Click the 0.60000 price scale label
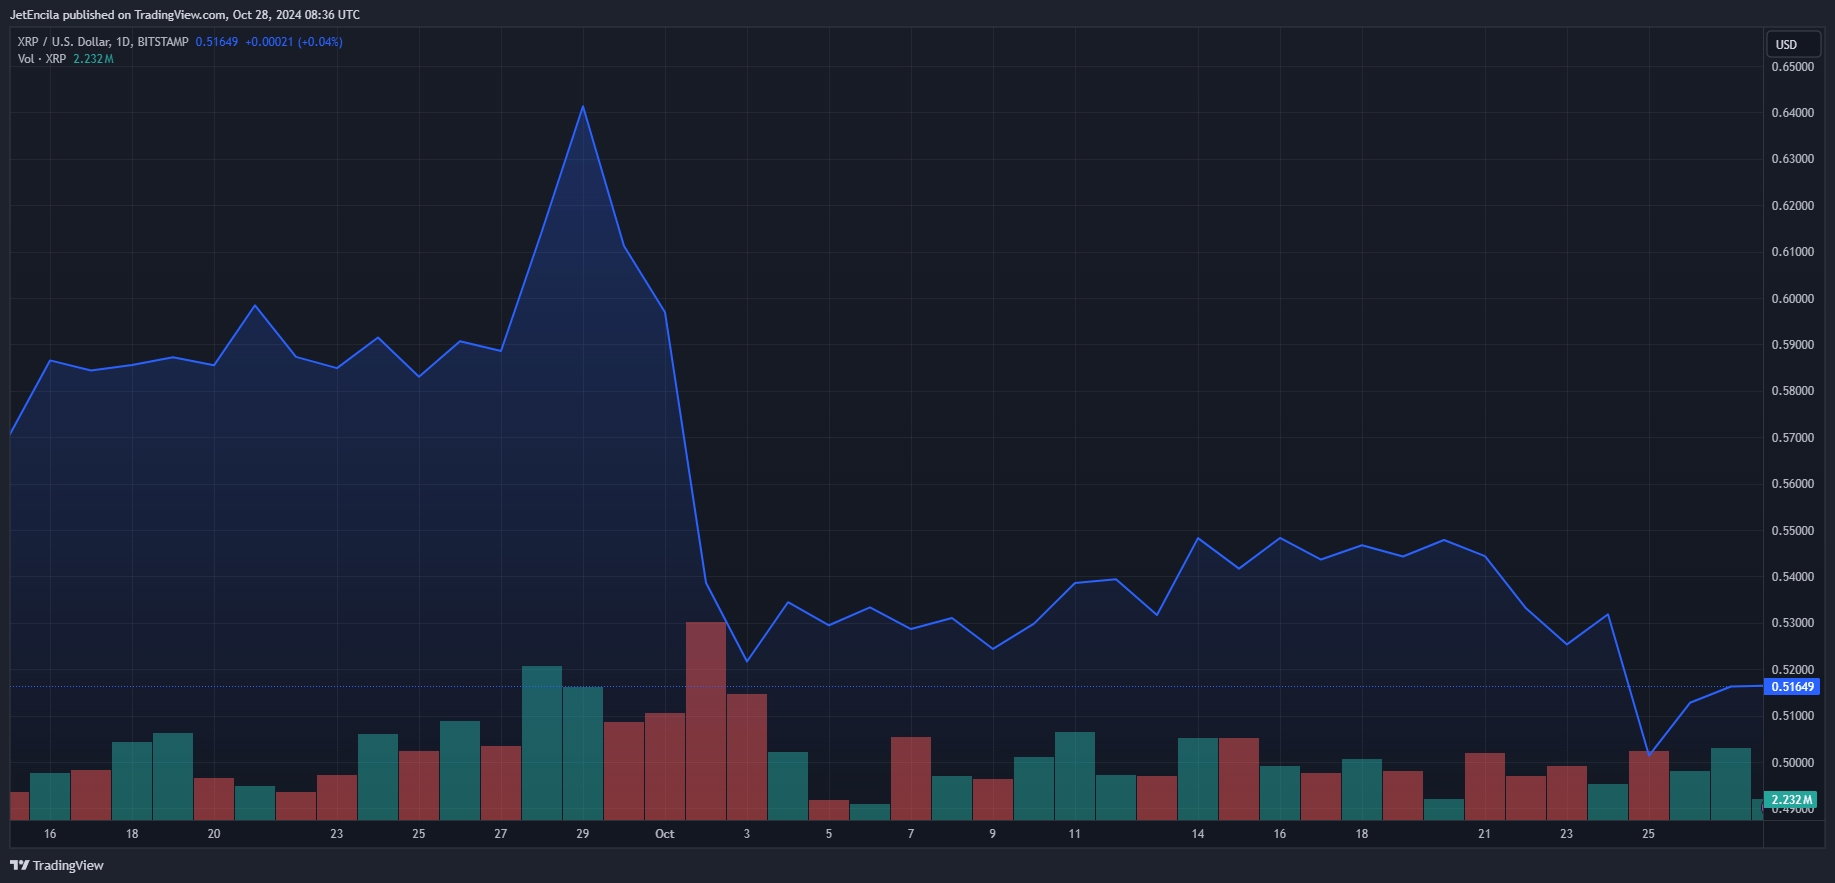 pyautogui.click(x=1792, y=299)
